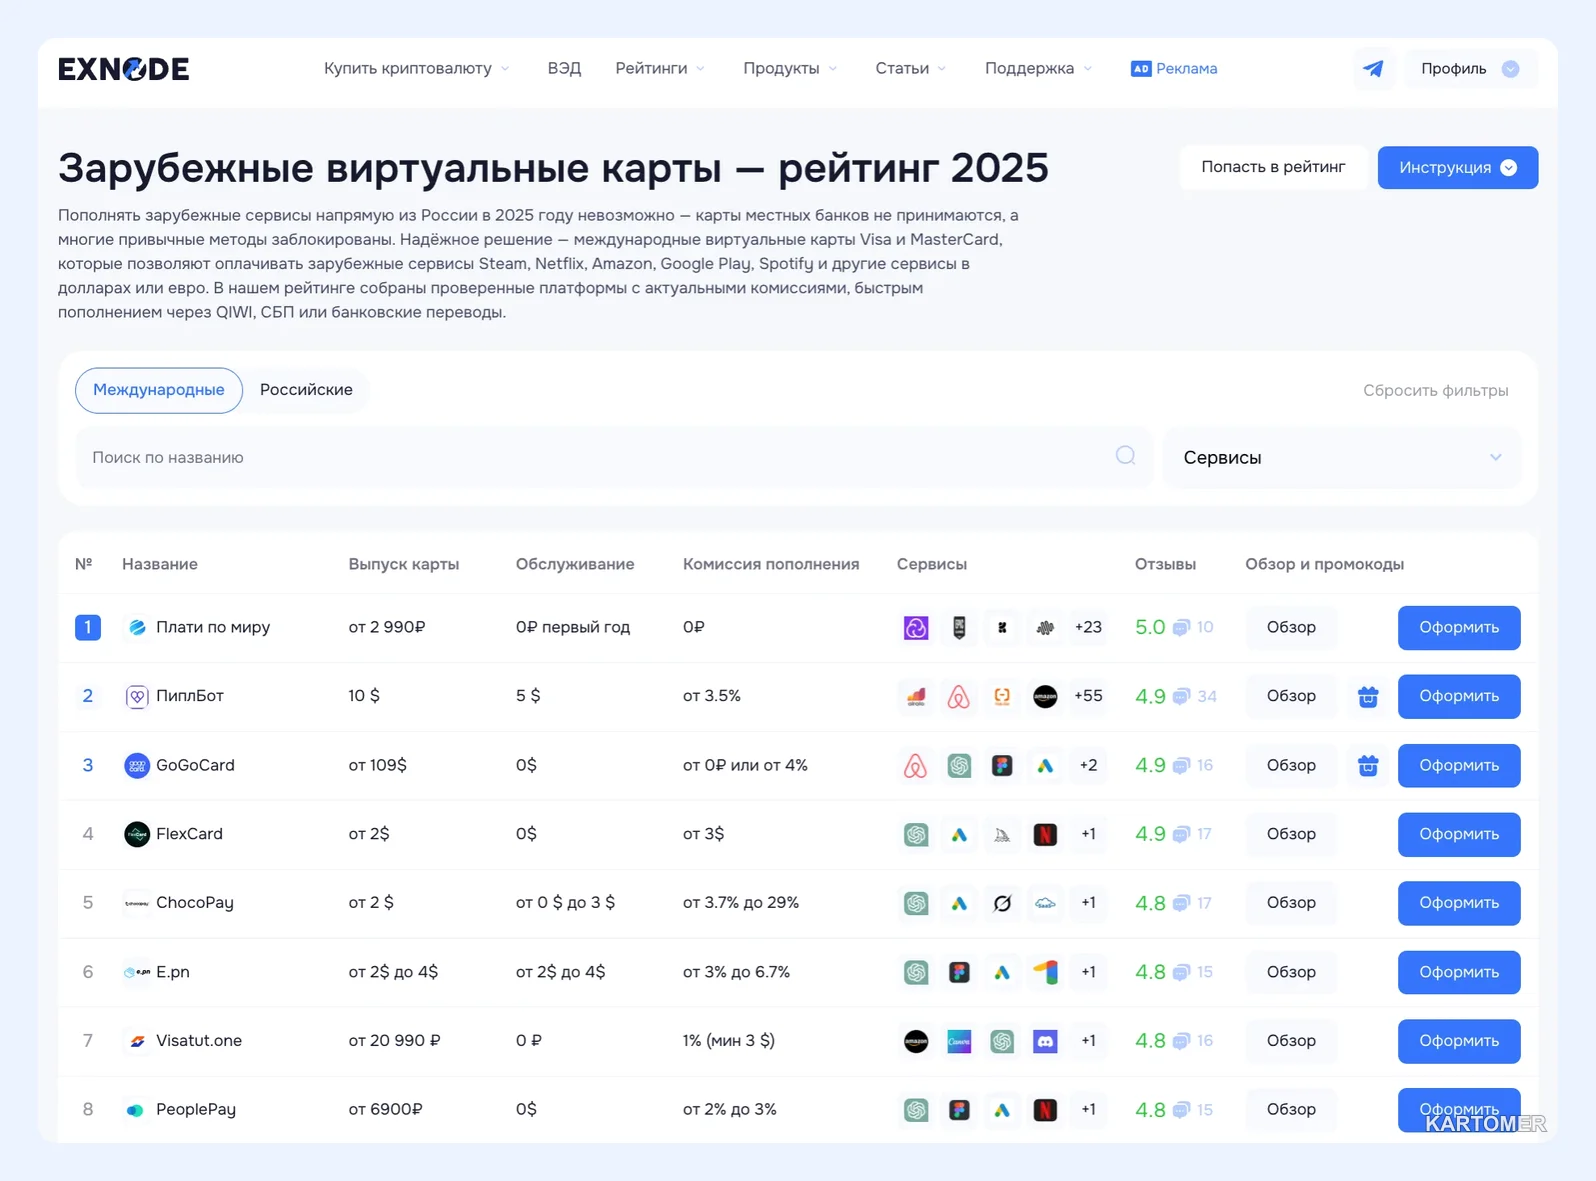The image size is (1596, 1181).
Task: Click the Попасть в рейтинг button
Action: tap(1273, 167)
